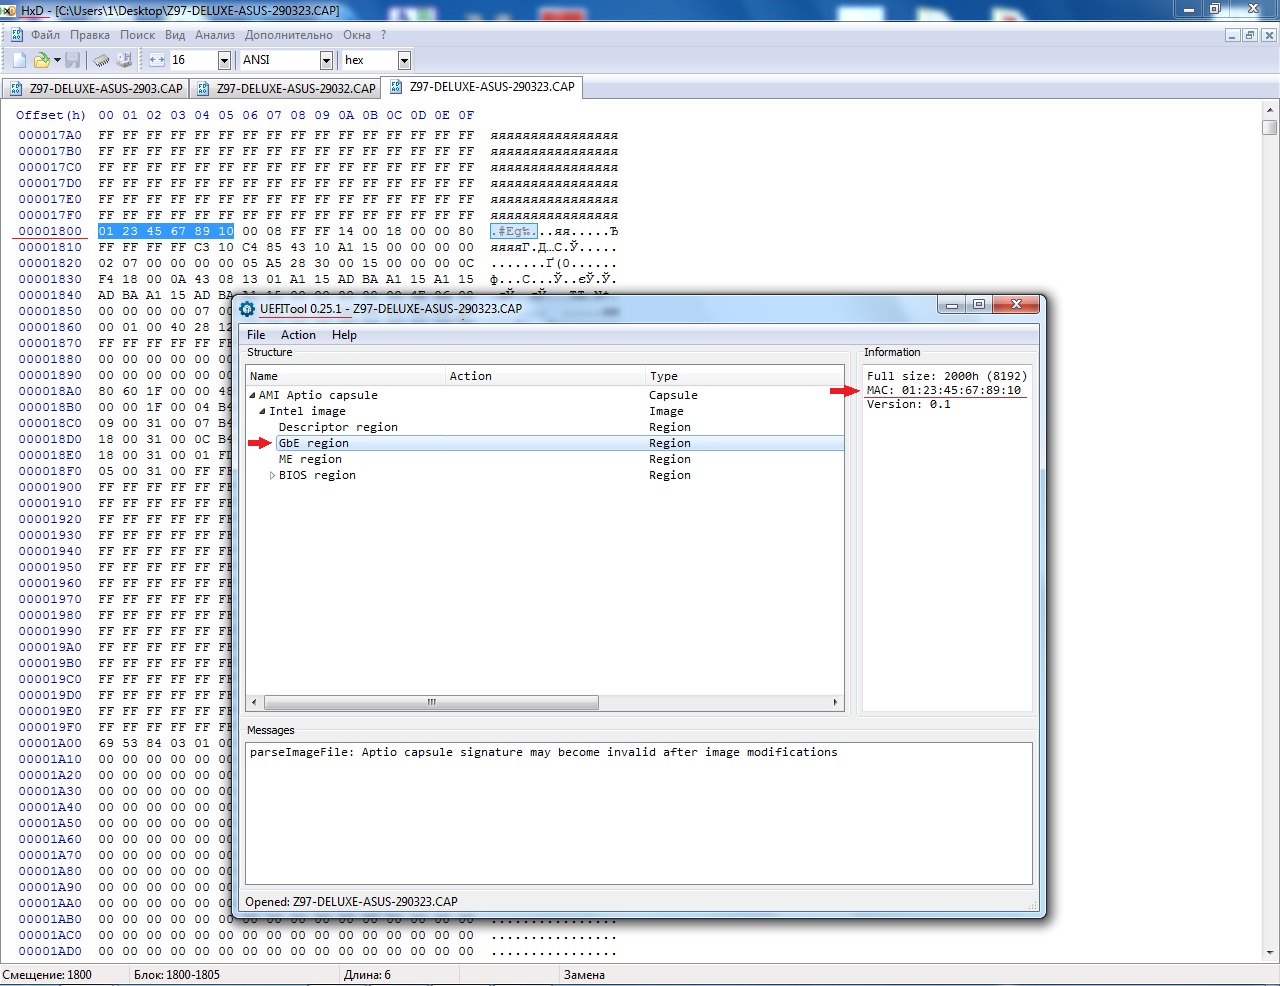Minimize the HxD document child window

pos(1233,35)
